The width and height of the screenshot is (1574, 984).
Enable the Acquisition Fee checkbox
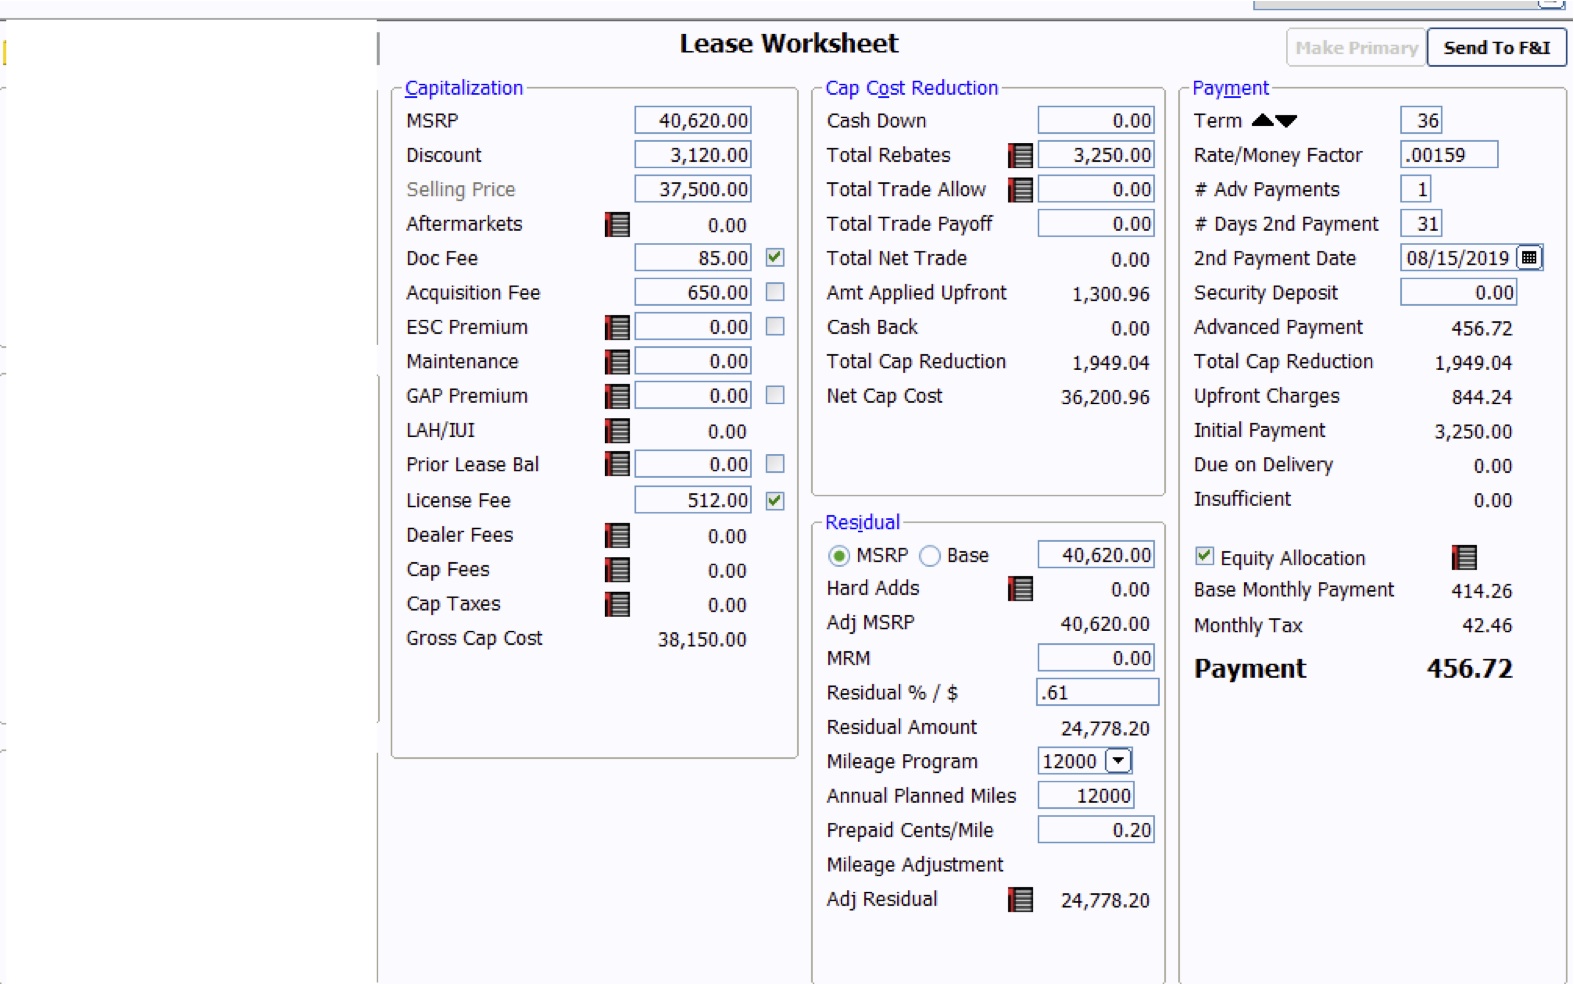[x=775, y=292]
